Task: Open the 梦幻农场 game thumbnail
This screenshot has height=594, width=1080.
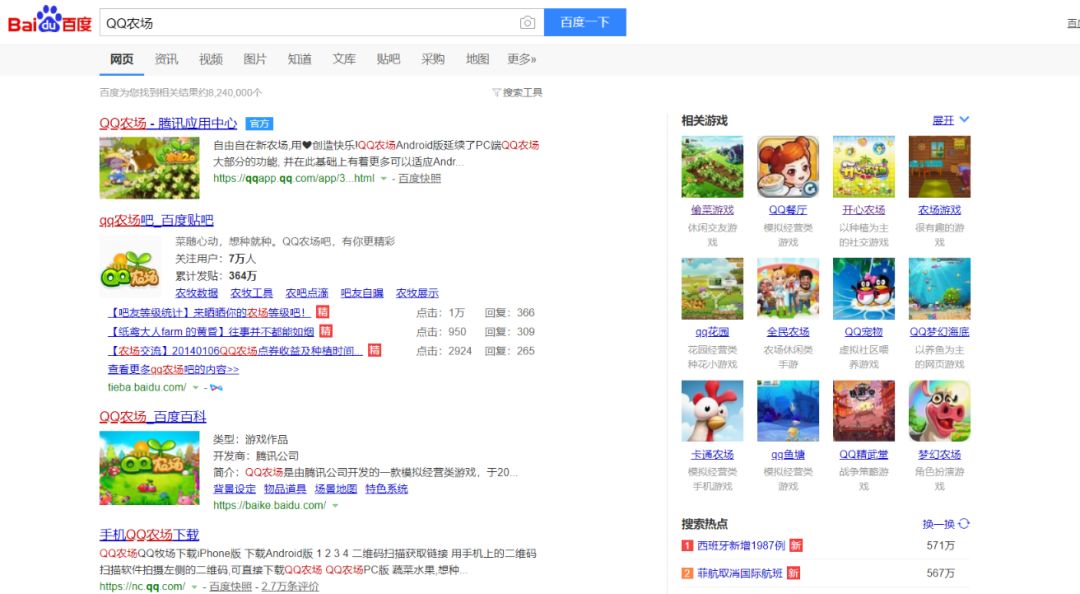Action: pyautogui.click(x=938, y=410)
